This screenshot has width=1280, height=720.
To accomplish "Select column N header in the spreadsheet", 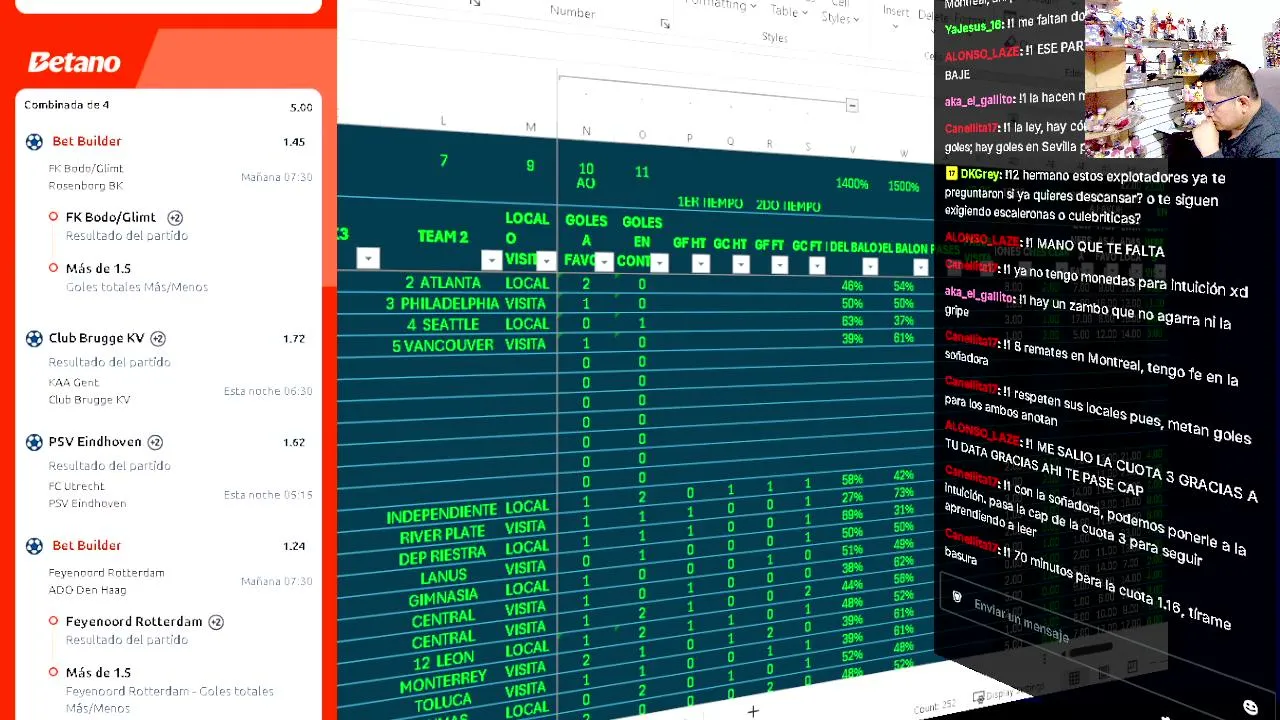I will [x=586, y=131].
